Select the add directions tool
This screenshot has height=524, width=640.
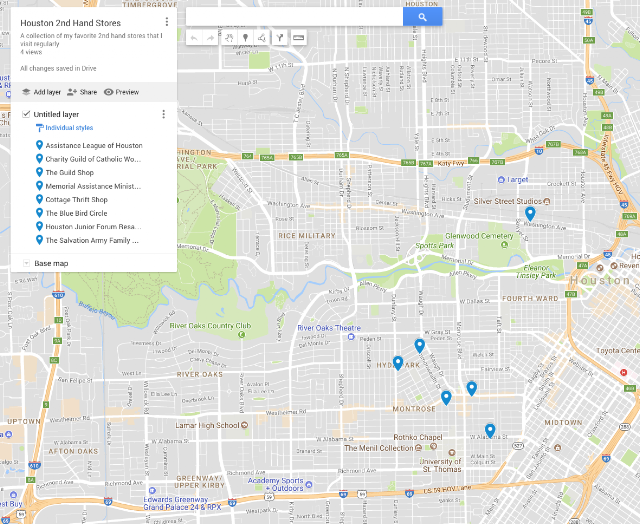280,38
